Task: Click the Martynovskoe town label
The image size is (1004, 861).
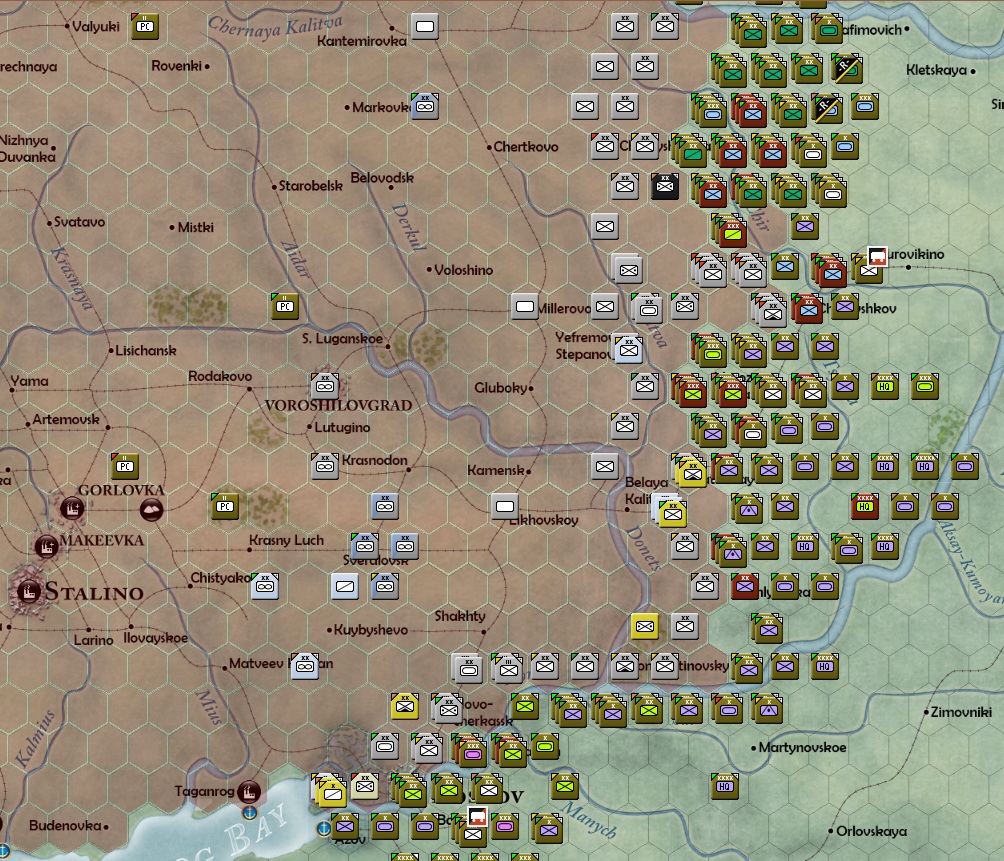Action: pyautogui.click(x=802, y=748)
